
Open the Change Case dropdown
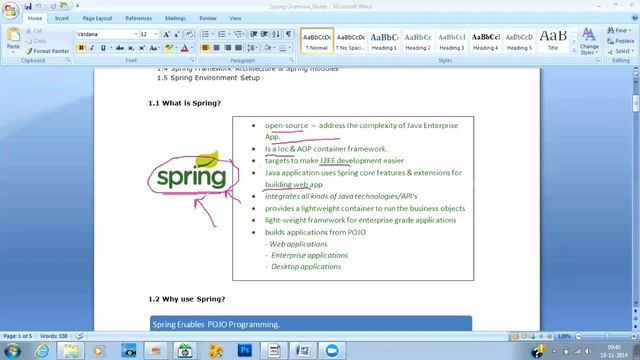point(154,48)
